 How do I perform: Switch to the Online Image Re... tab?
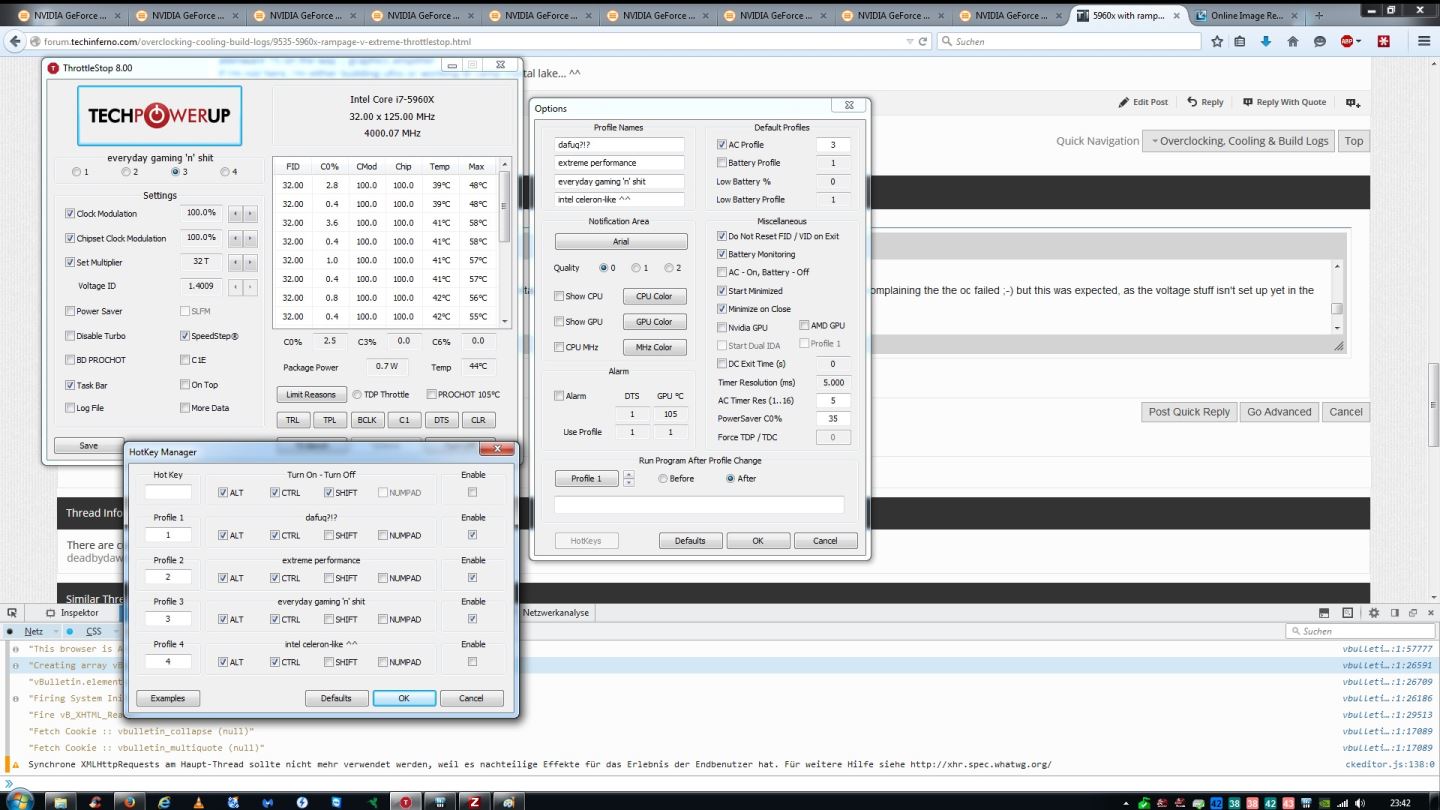point(1245,15)
